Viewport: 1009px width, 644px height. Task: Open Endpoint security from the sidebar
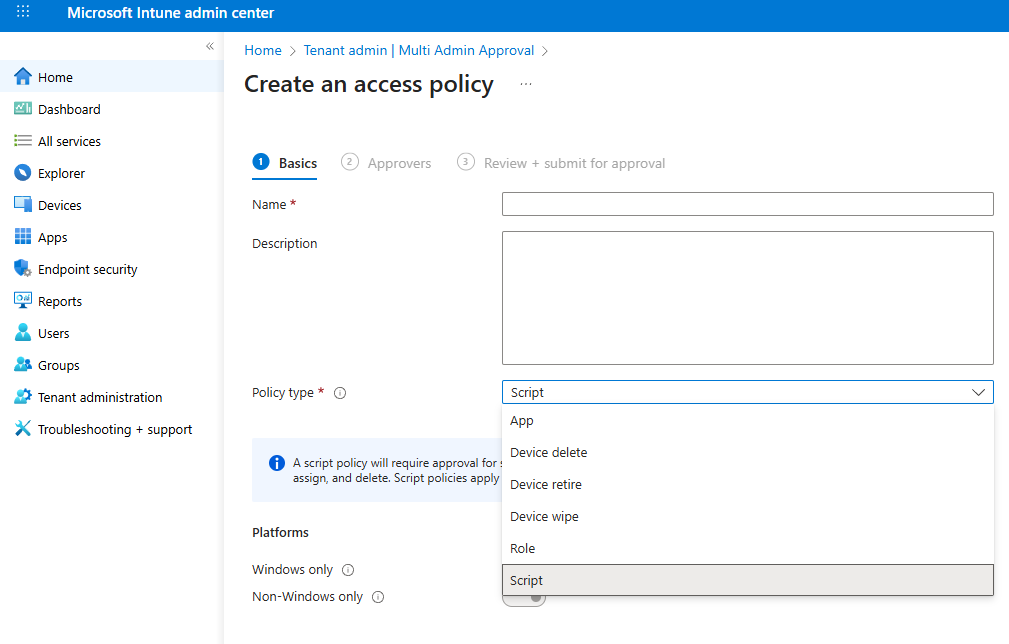tap(22, 268)
